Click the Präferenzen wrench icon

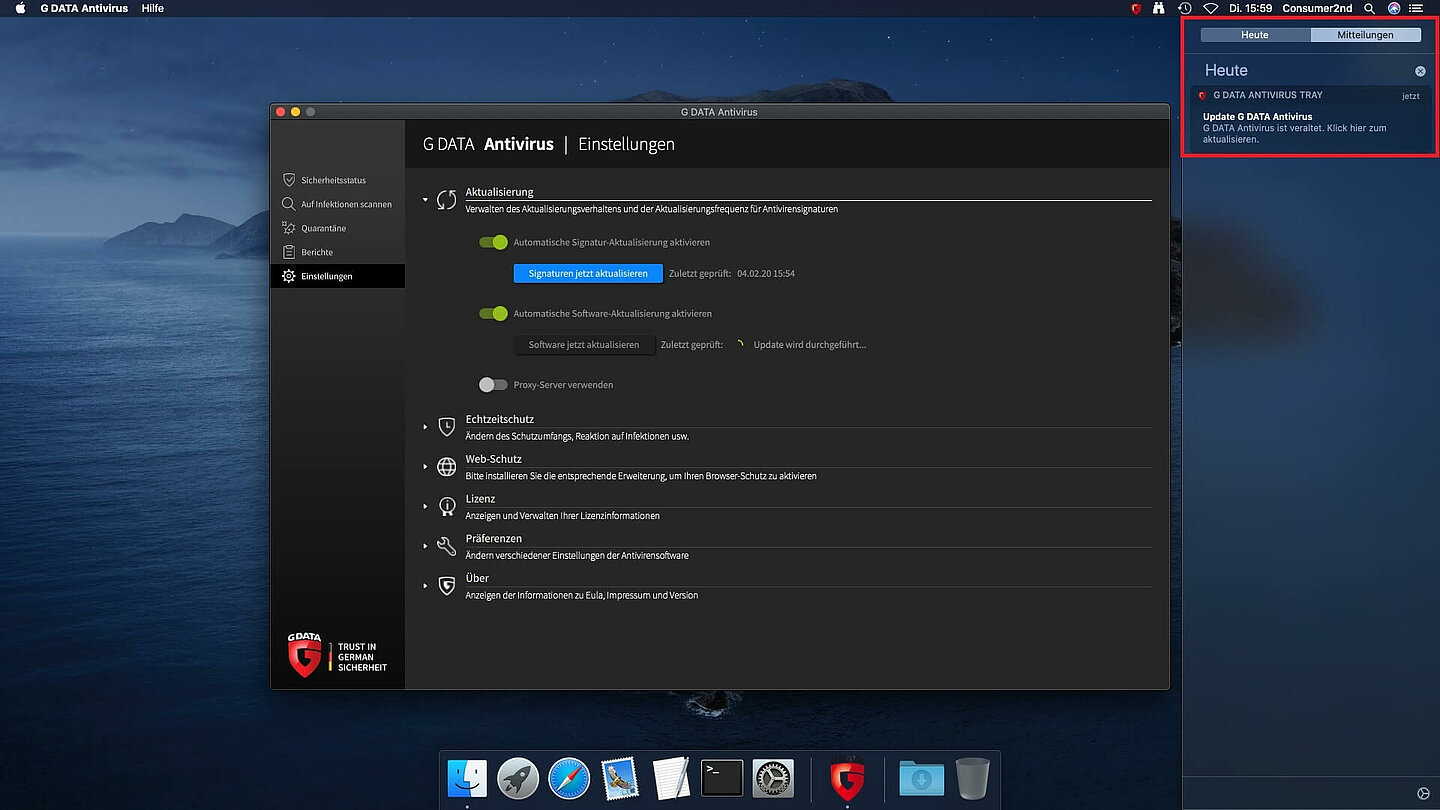[447, 546]
